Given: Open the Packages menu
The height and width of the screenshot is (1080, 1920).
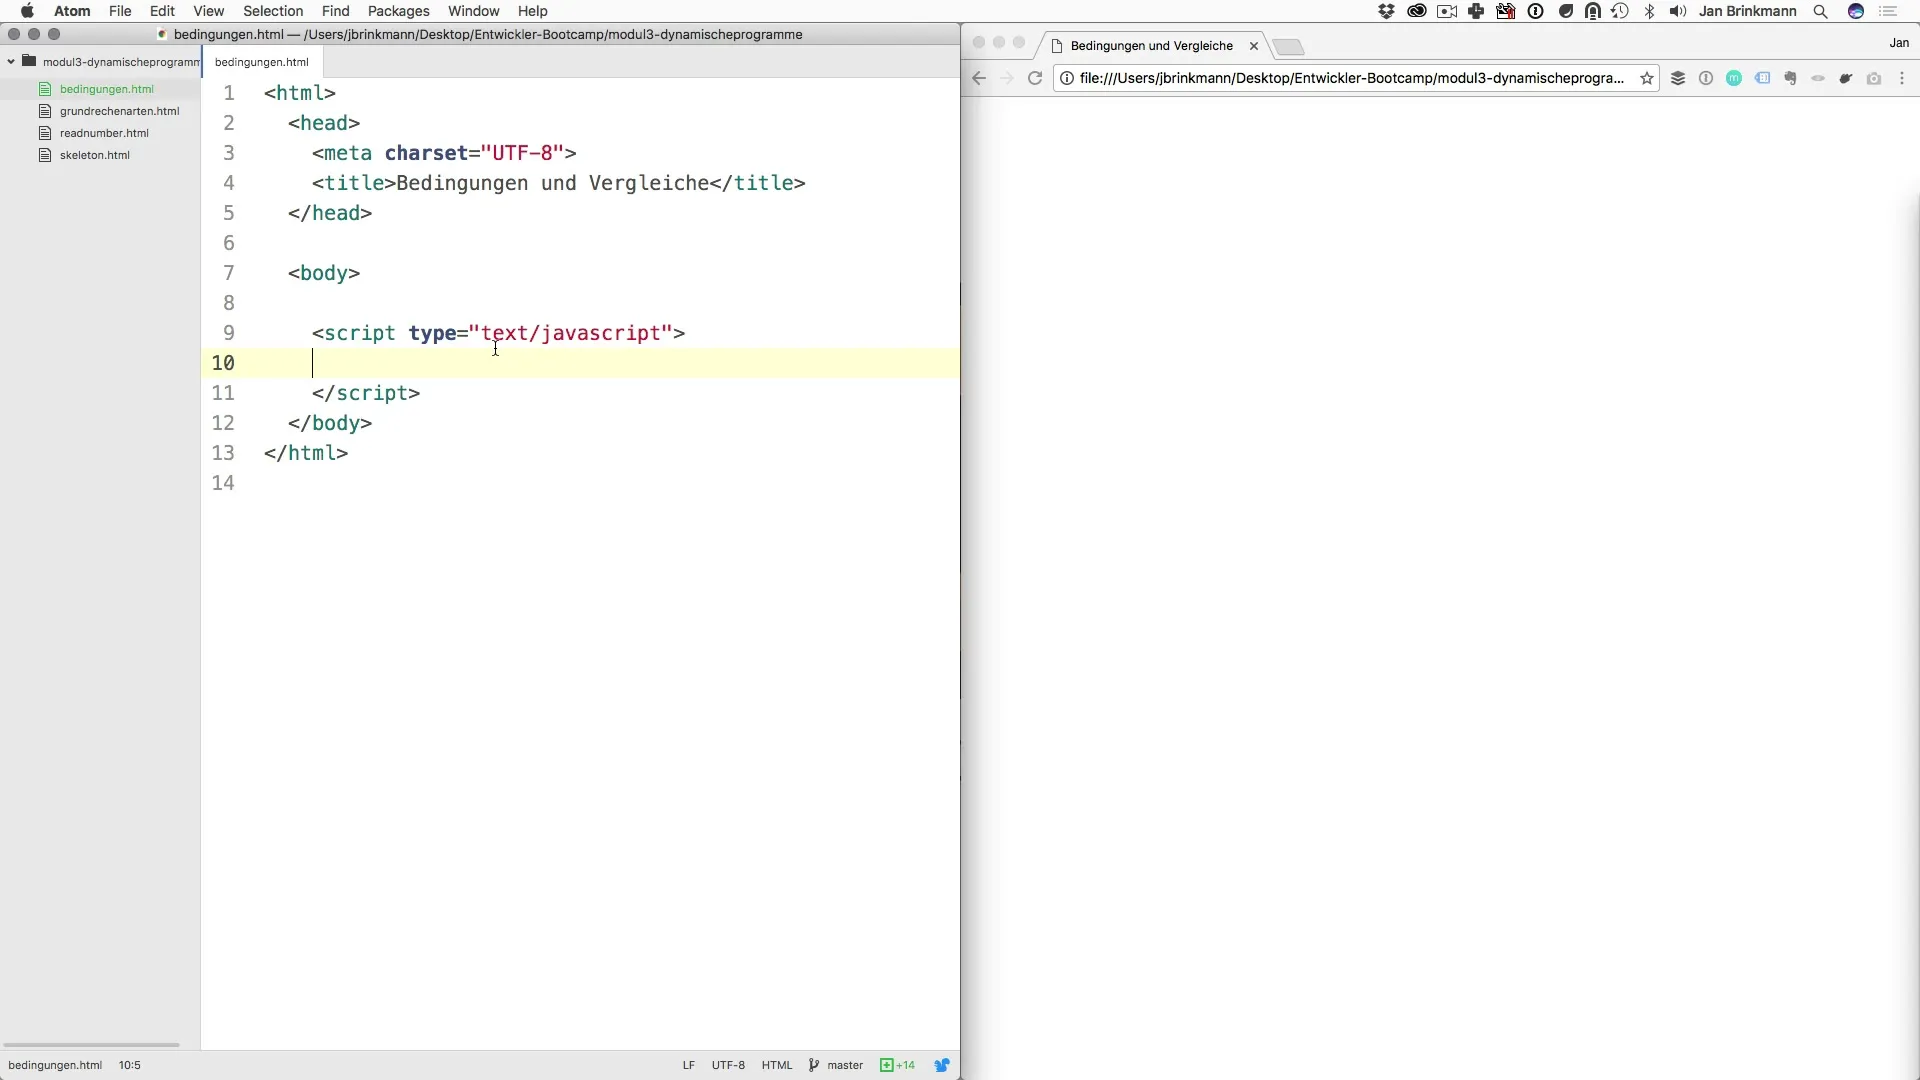Looking at the screenshot, I should 398,11.
